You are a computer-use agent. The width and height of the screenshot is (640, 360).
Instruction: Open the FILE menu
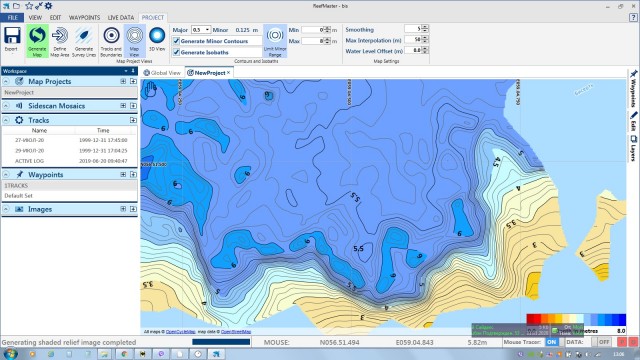[x=12, y=18]
